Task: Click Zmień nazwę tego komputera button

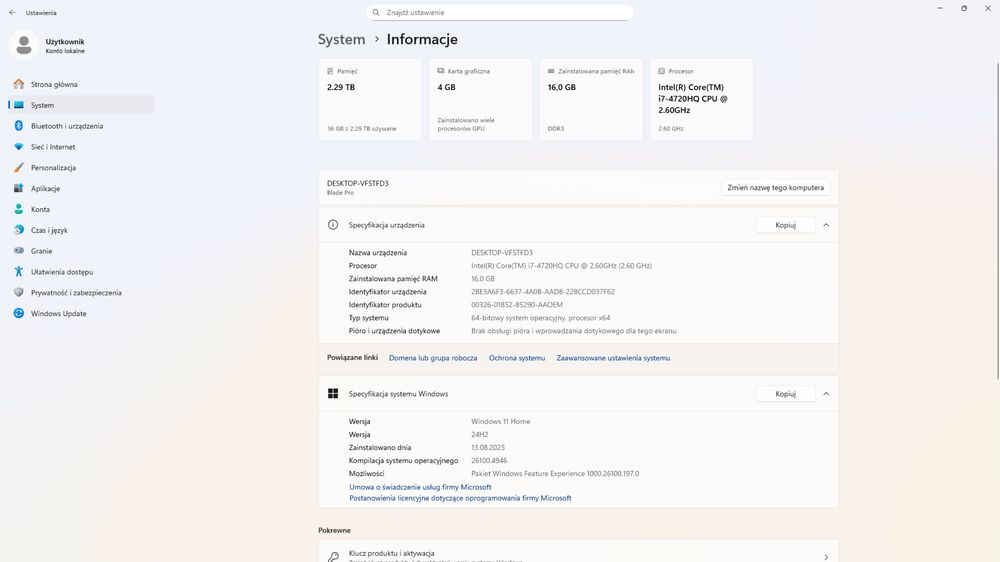Action: point(776,187)
